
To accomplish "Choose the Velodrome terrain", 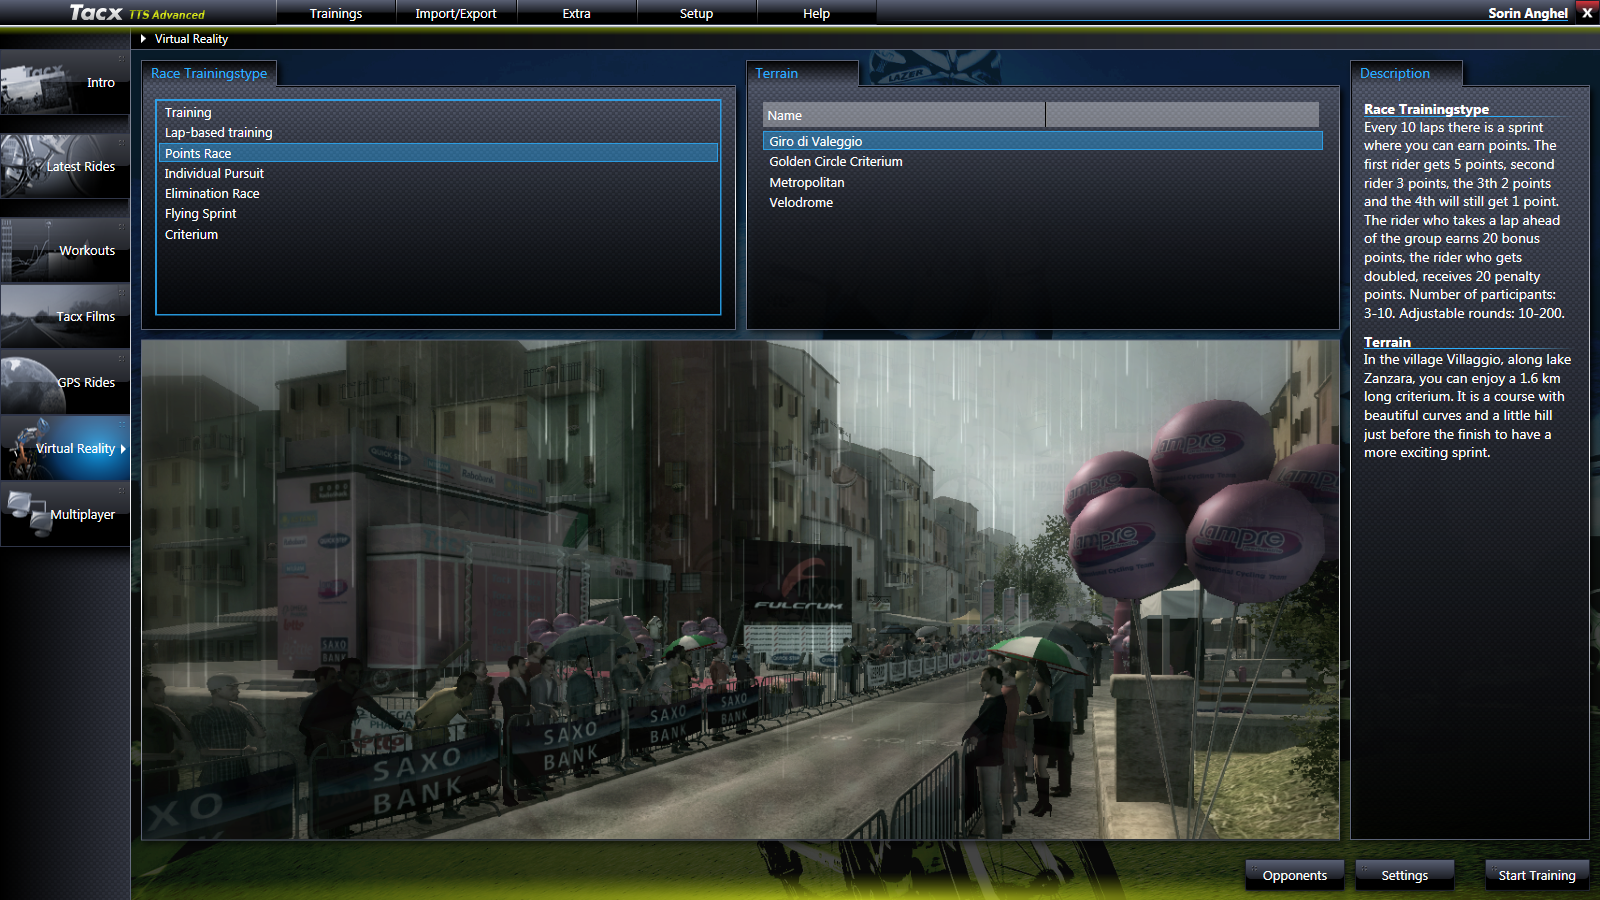I will coord(1042,202).
